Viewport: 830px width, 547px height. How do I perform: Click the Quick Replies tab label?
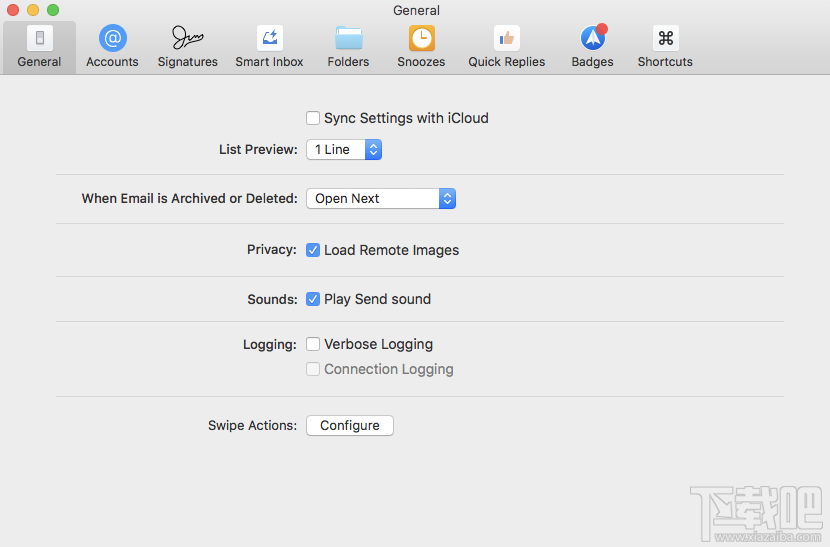pos(507,62)
